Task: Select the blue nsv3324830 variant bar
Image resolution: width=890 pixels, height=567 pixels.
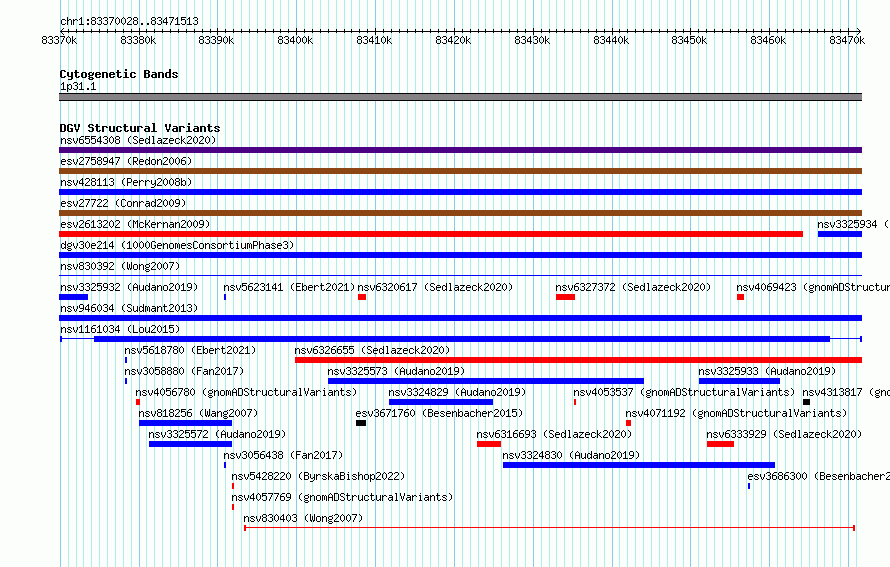Action: click(639, 465)
